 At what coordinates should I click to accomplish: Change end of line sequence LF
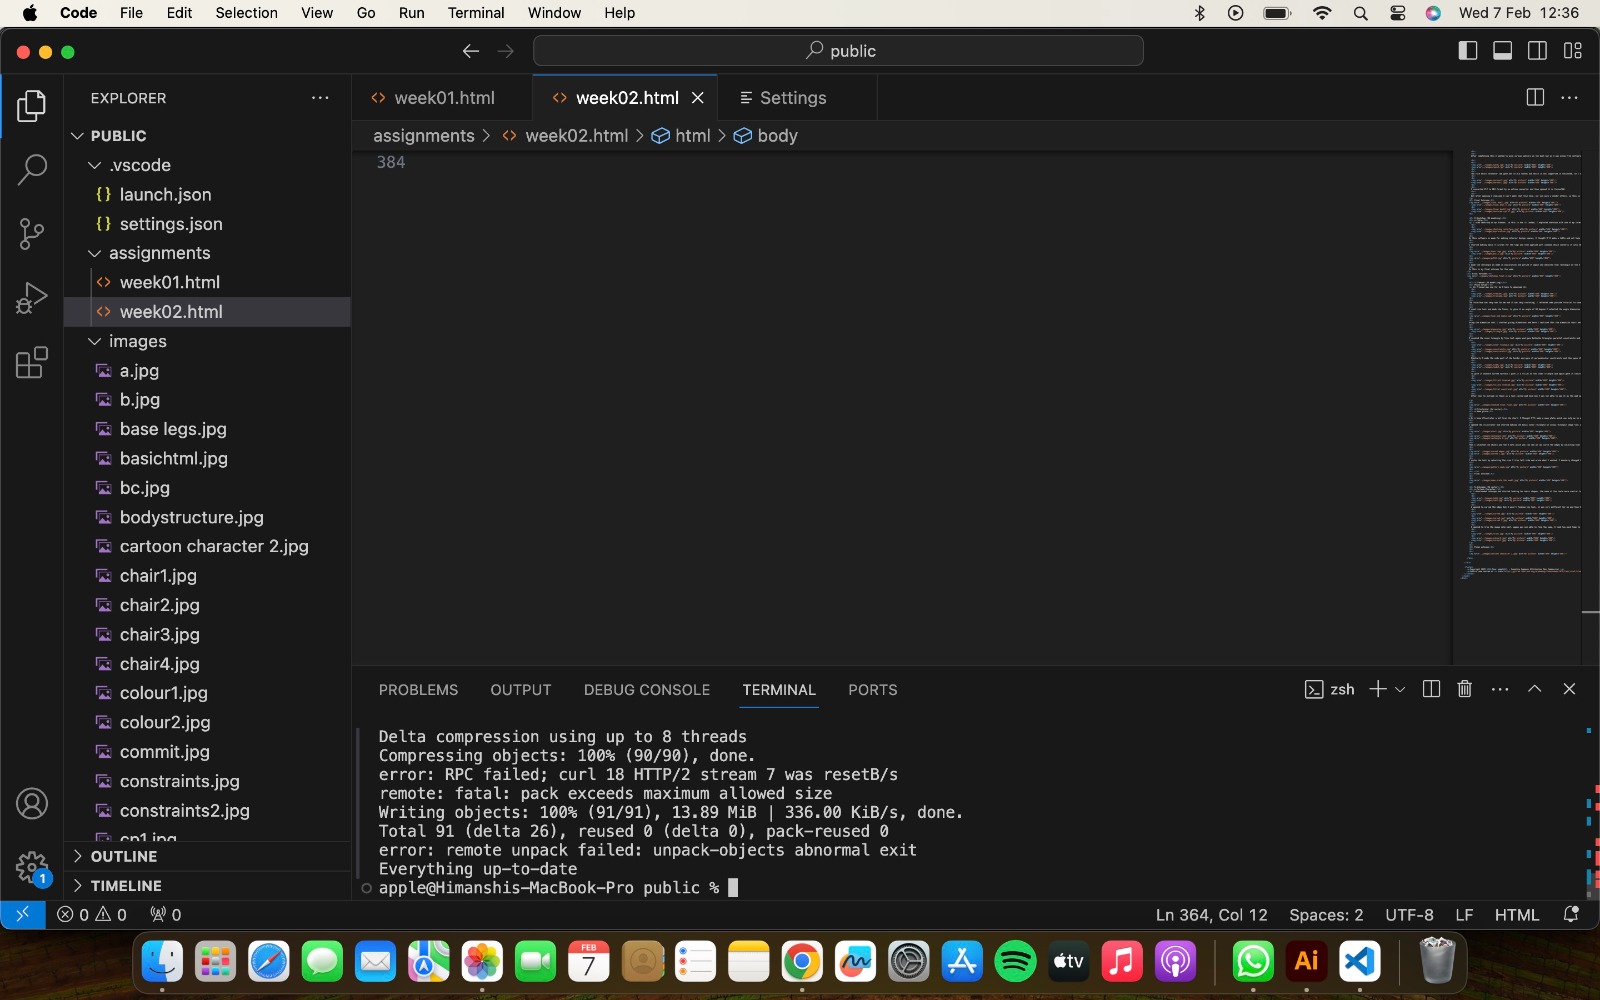tap(1464, 915)
